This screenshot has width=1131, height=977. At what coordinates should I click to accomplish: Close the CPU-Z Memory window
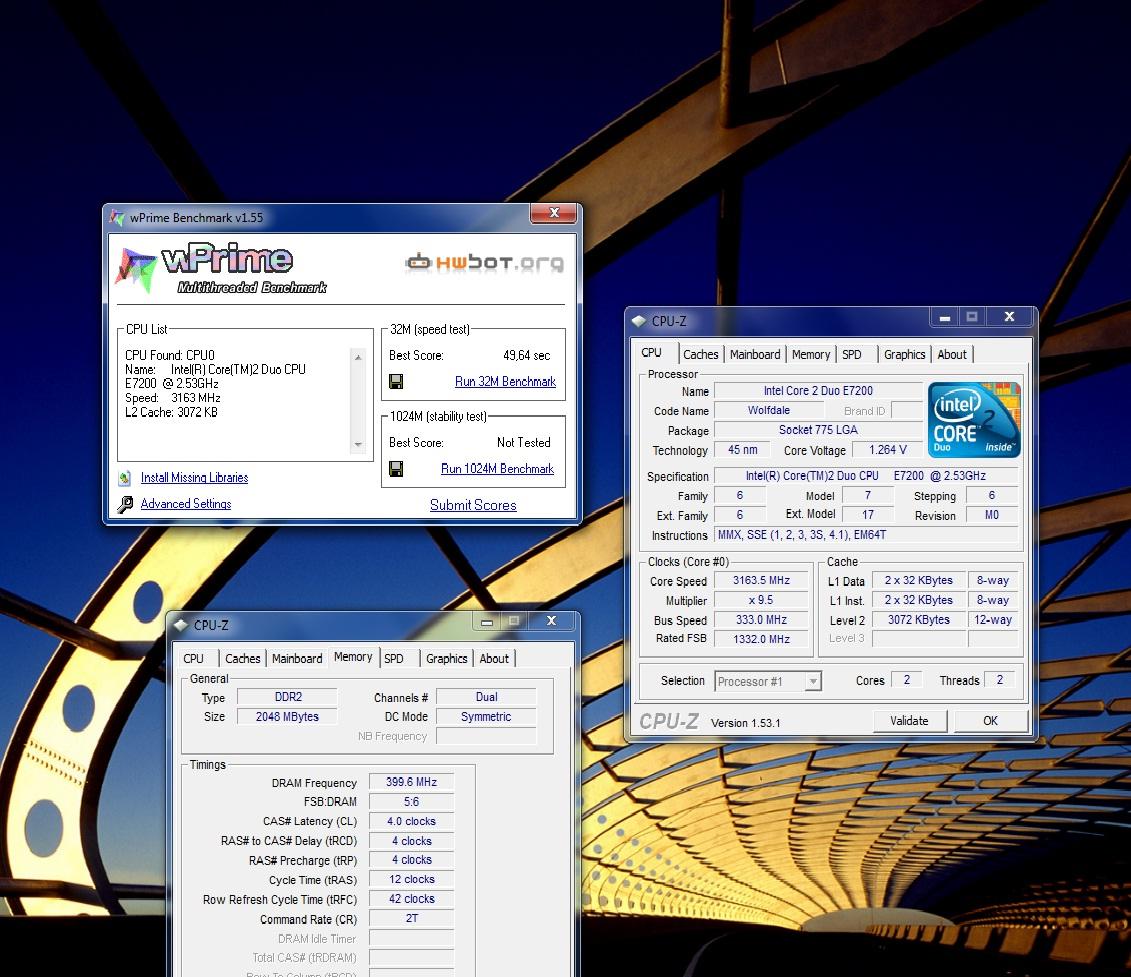coord(552,621)
